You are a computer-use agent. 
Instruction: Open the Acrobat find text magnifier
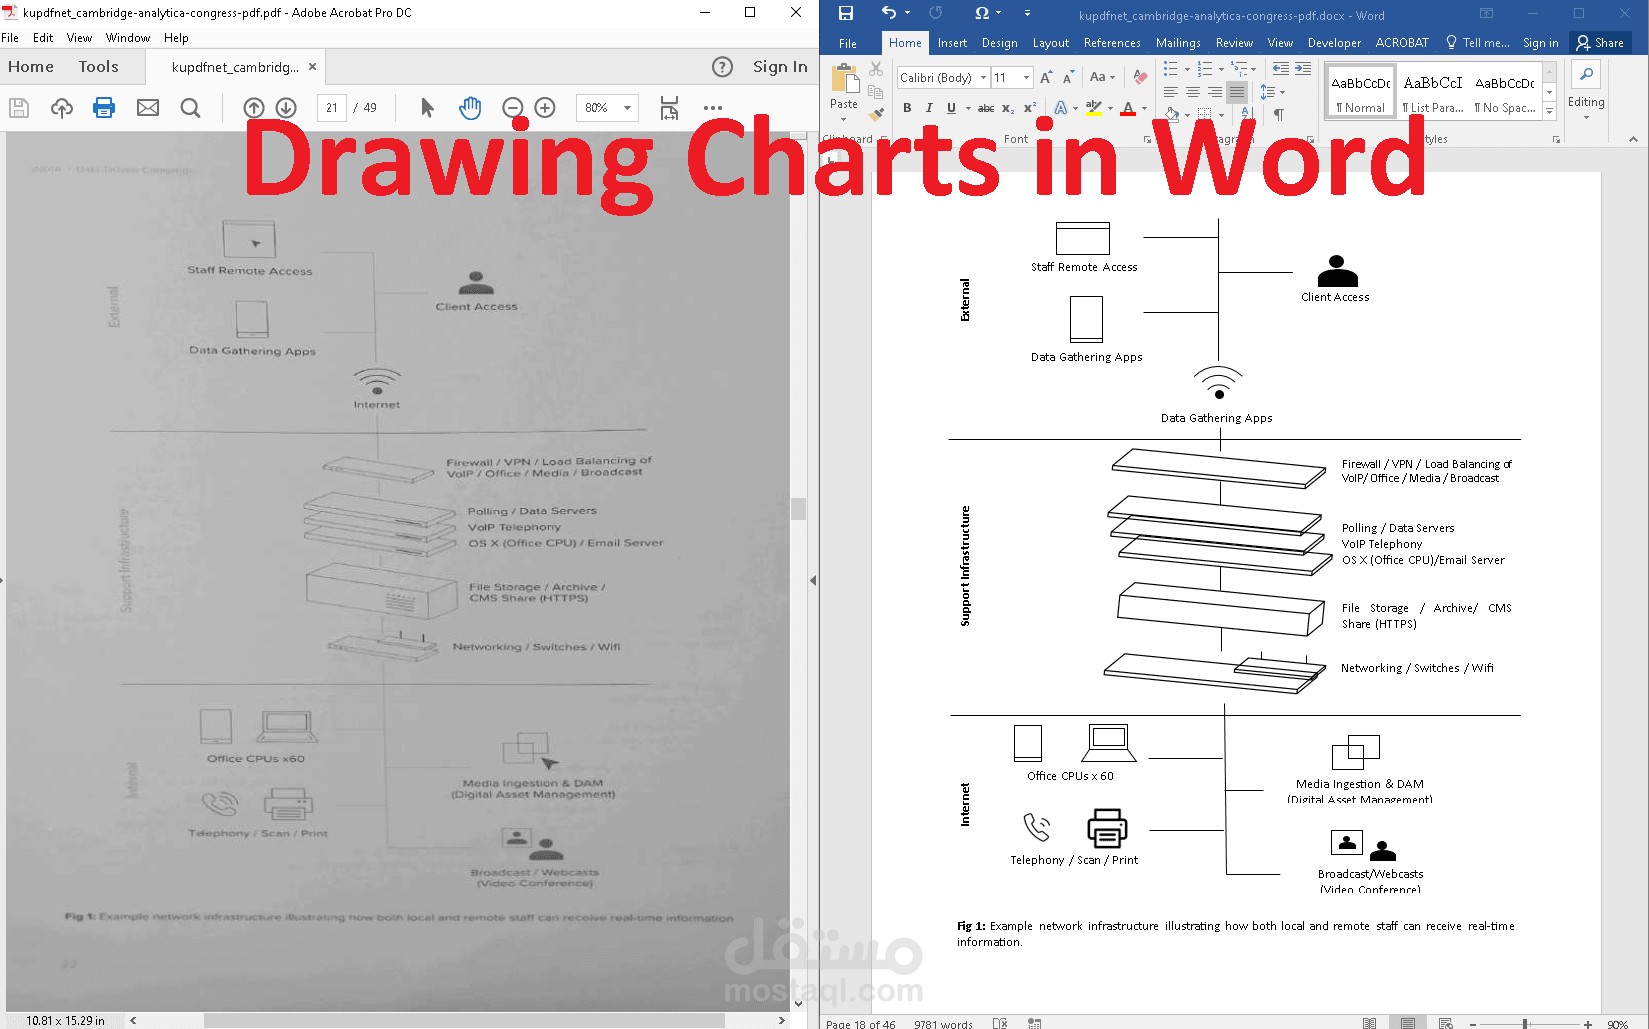click(190, 108)
